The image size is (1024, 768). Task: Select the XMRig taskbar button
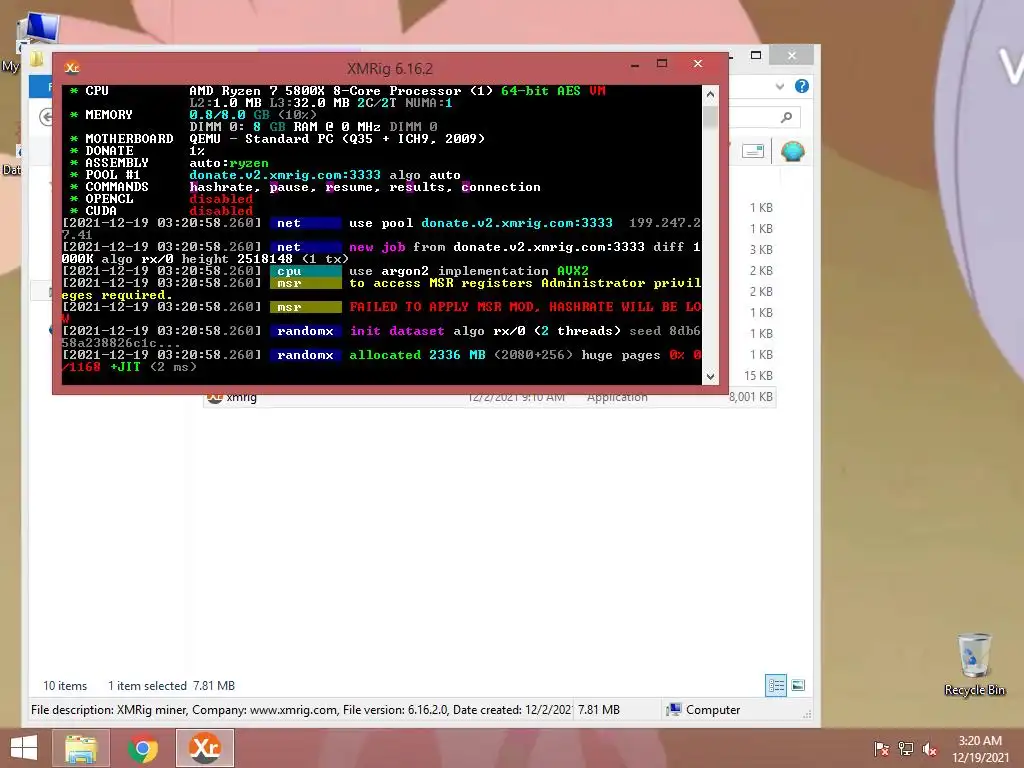pyautogui.click(x=204, y=748)
